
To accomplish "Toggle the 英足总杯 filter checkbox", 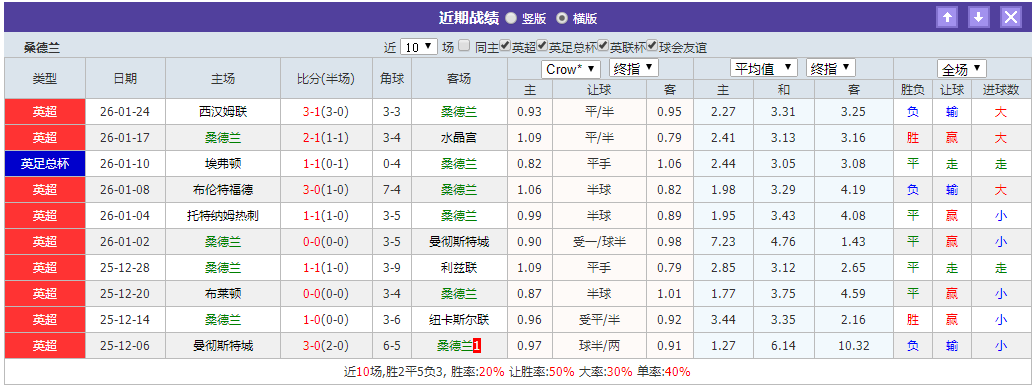I will pos(542,46).
